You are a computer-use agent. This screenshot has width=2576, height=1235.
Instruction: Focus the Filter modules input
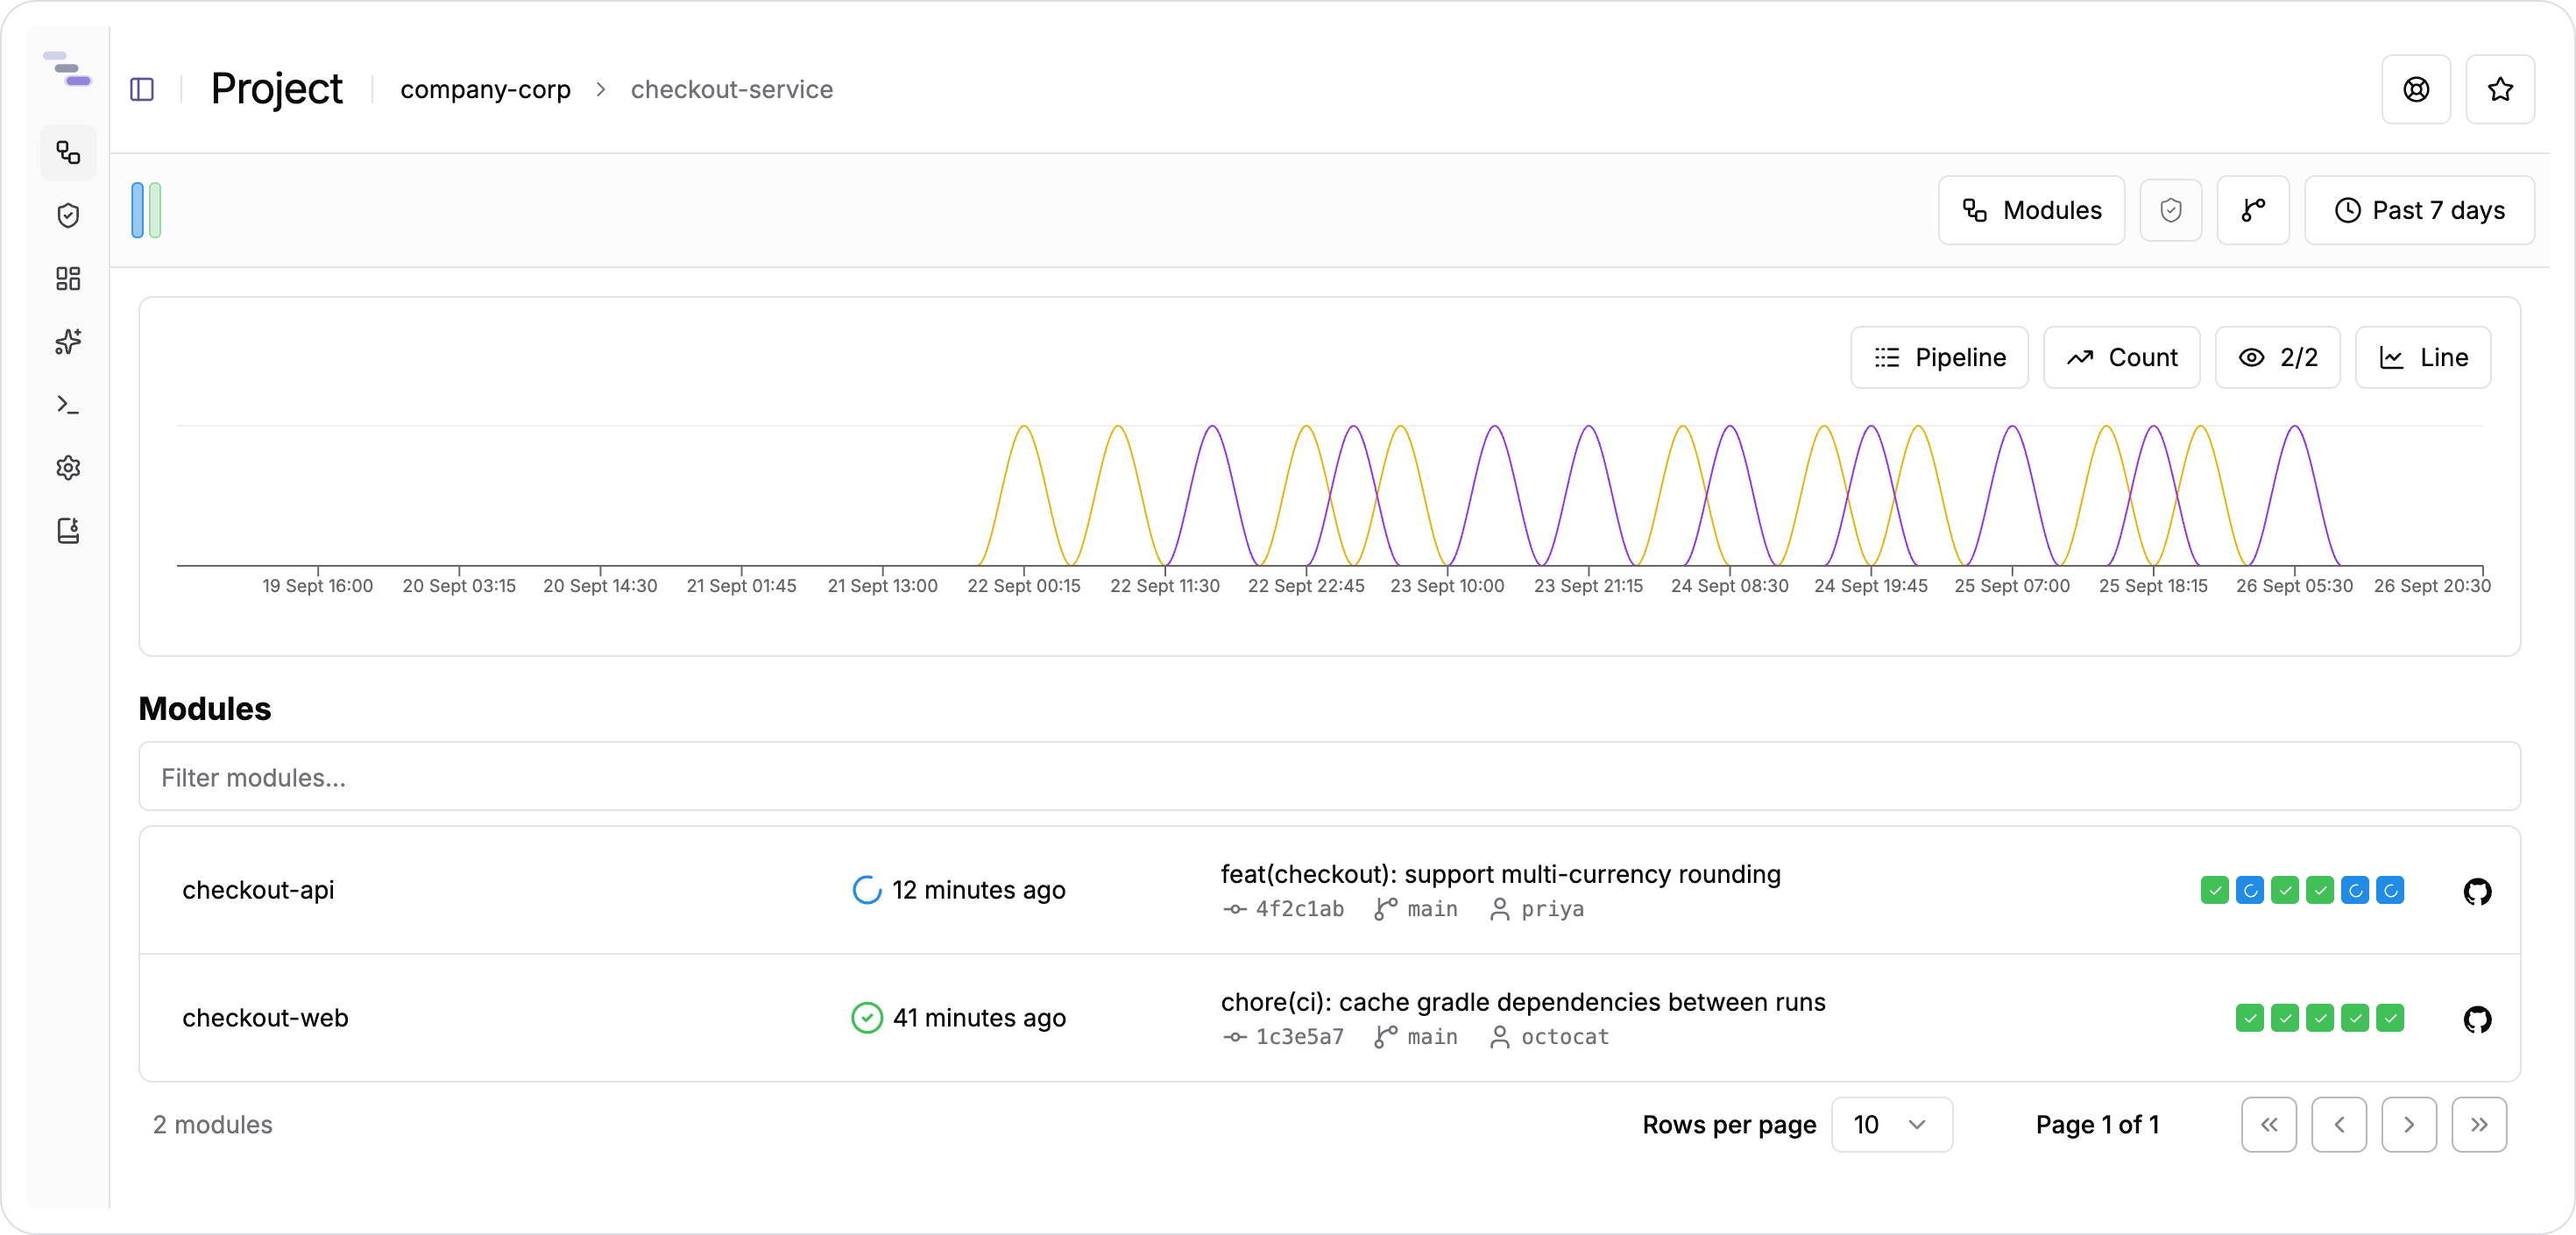click(1328, 777)
